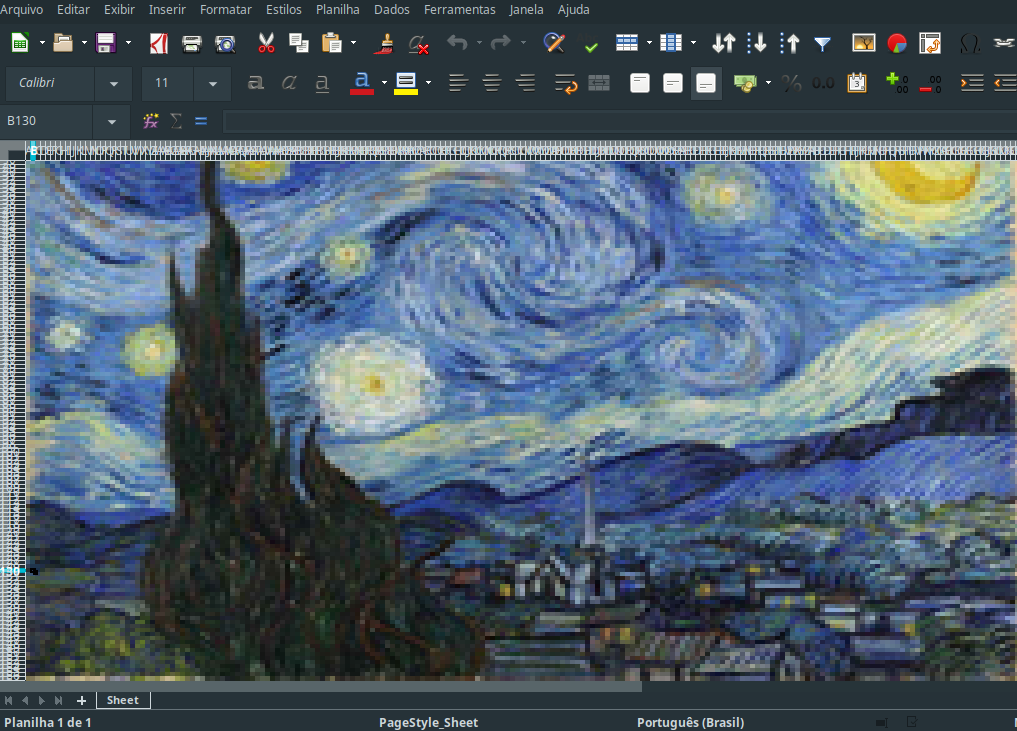This screenshot has height=731, width=1017.
Task: Open the font size dropdown
Action: 213,84
